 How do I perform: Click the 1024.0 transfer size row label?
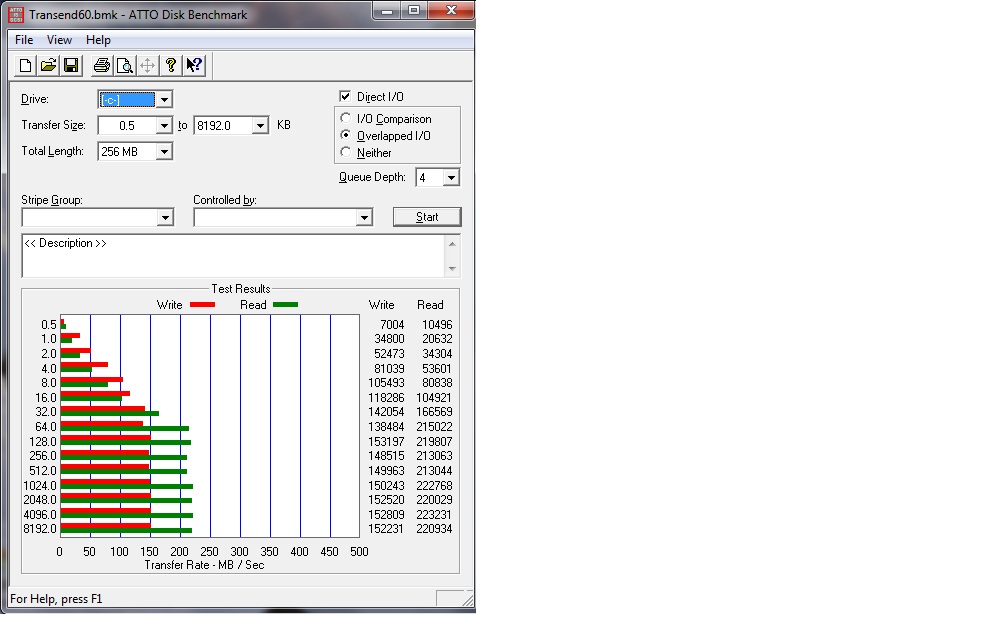tap(40, 485)
